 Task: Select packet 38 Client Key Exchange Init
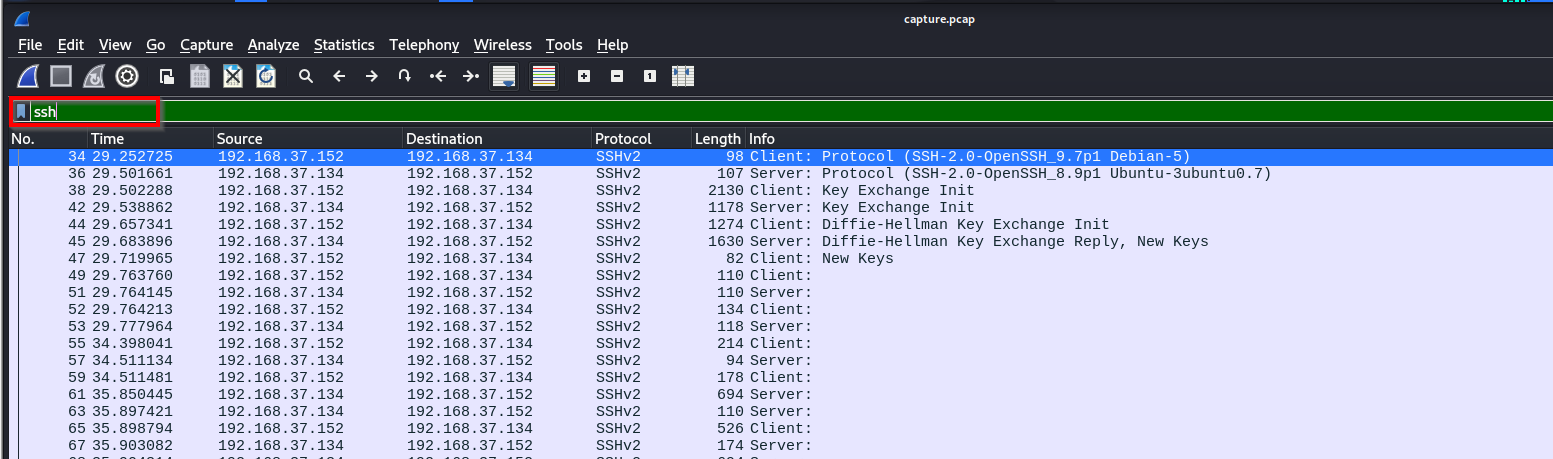tap(781, 191)
